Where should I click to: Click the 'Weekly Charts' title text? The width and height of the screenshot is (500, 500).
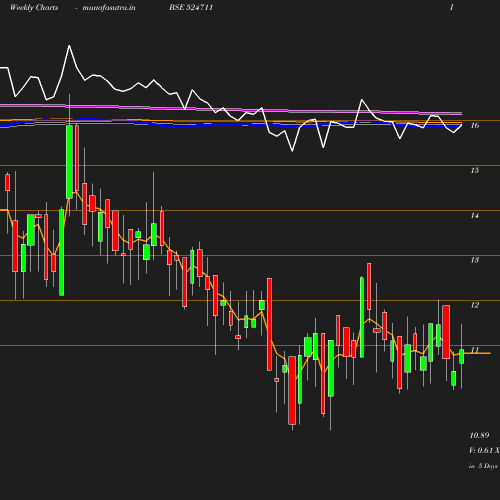34,7
